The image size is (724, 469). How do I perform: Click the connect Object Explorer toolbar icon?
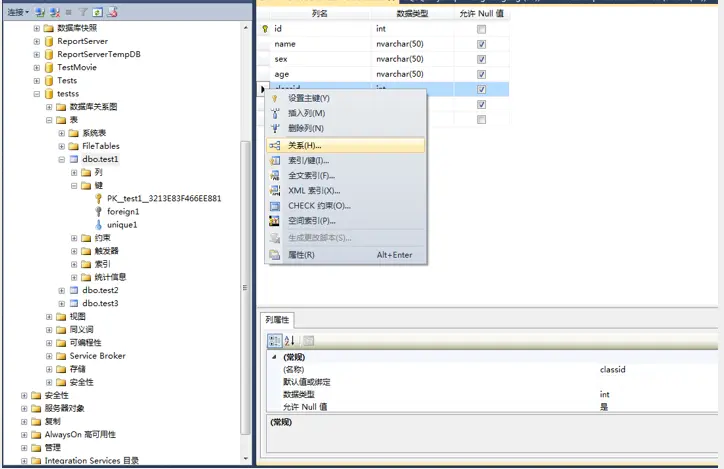(41, 12)
